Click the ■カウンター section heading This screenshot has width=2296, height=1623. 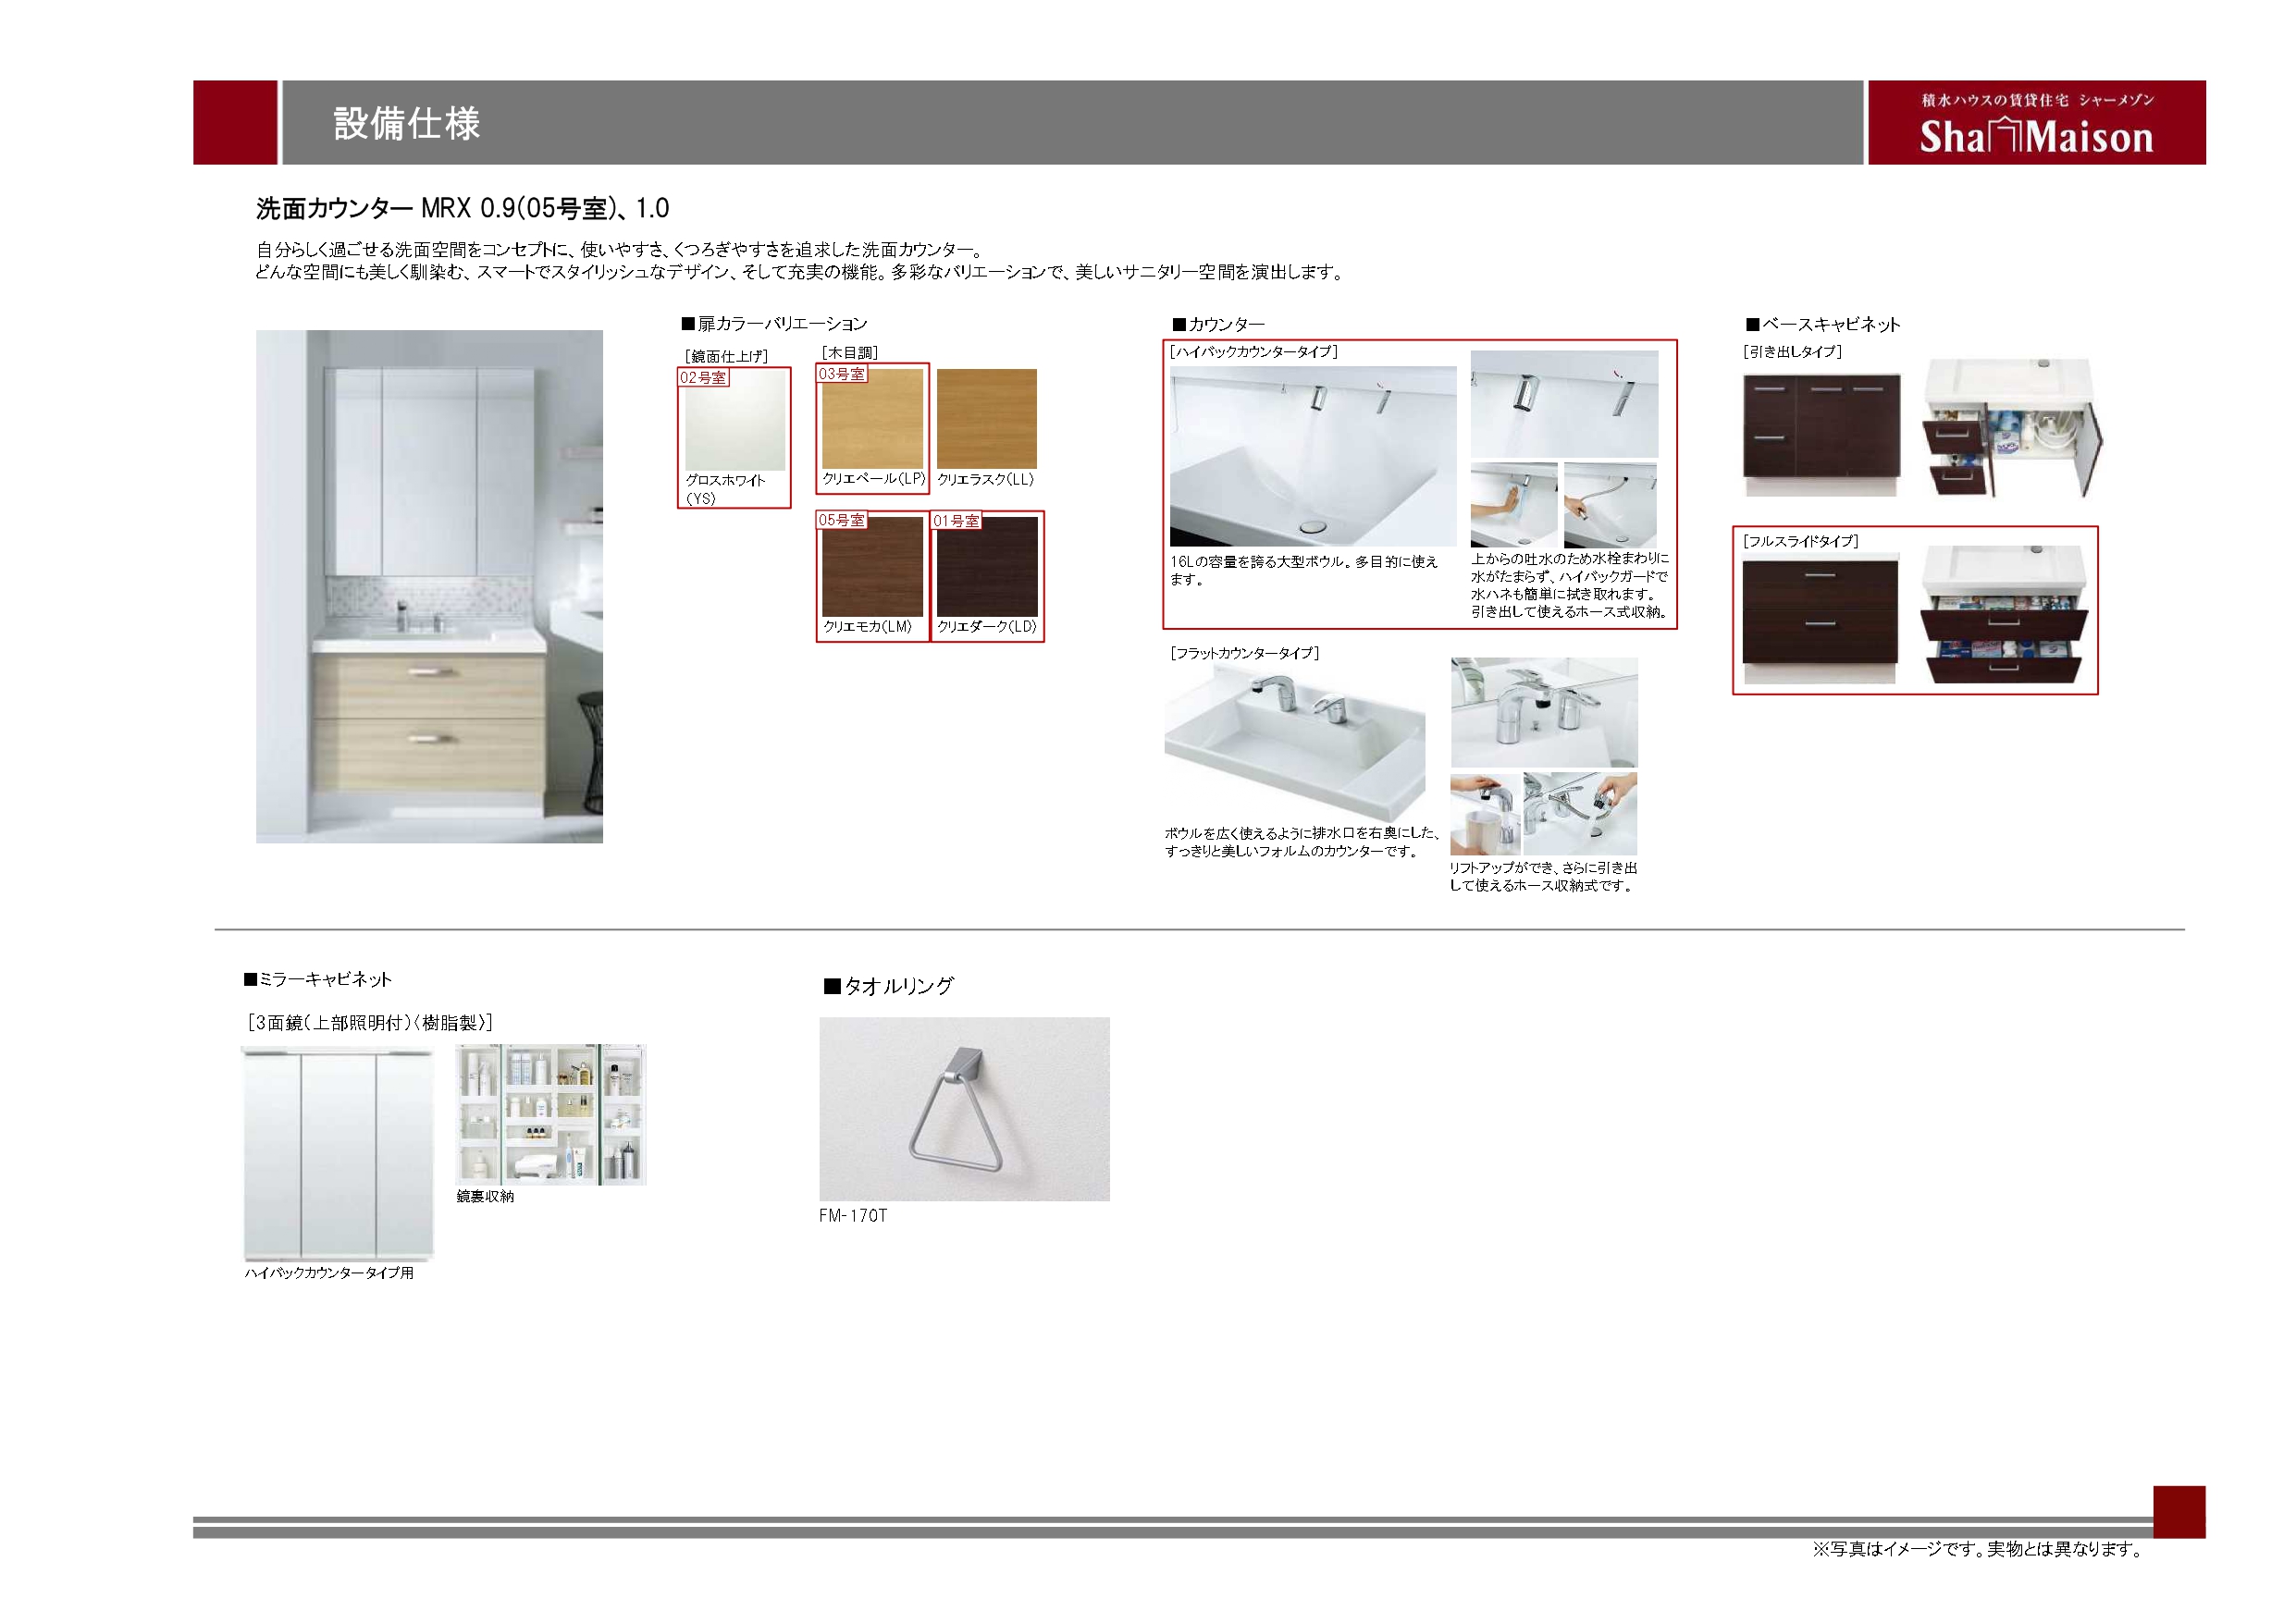pyautogui.click(x=1218, y=324)
